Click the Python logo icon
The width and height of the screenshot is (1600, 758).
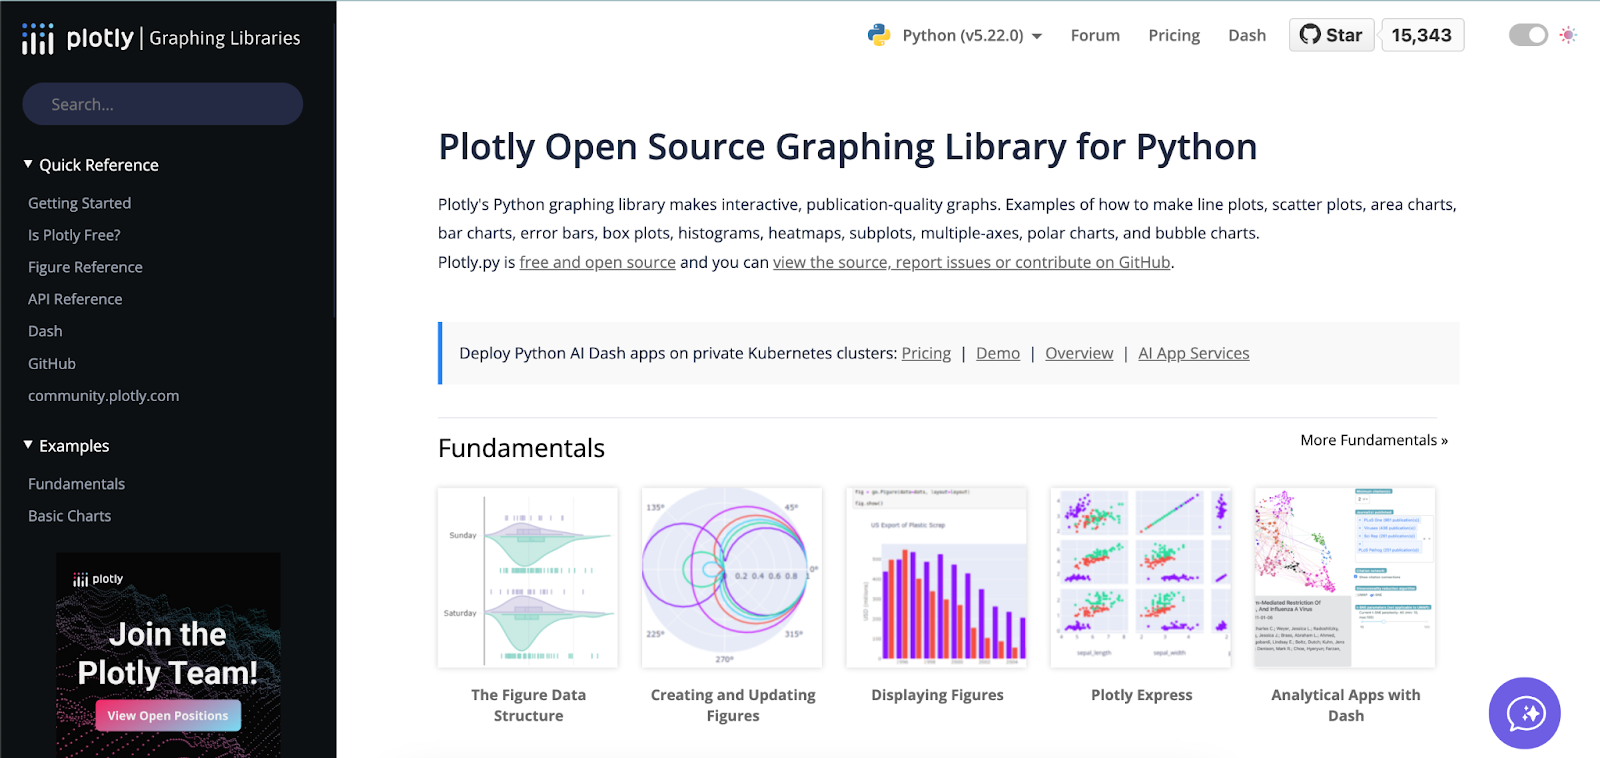(x=879, y=35)
